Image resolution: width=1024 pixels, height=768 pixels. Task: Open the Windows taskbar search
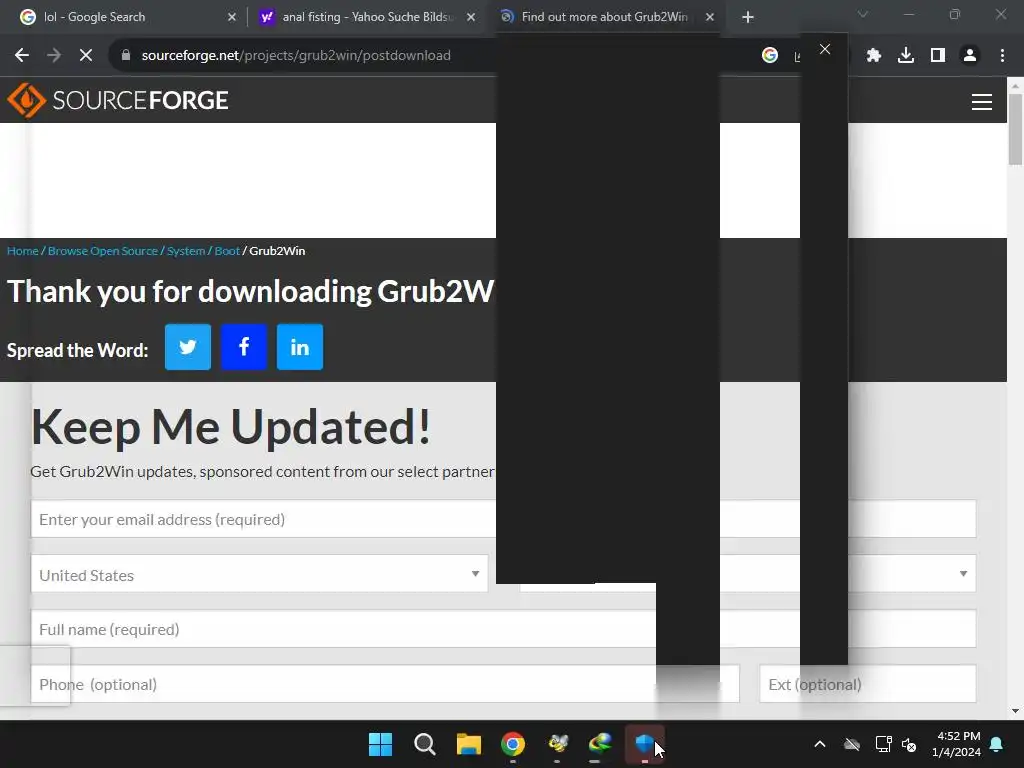click(424, 744)
